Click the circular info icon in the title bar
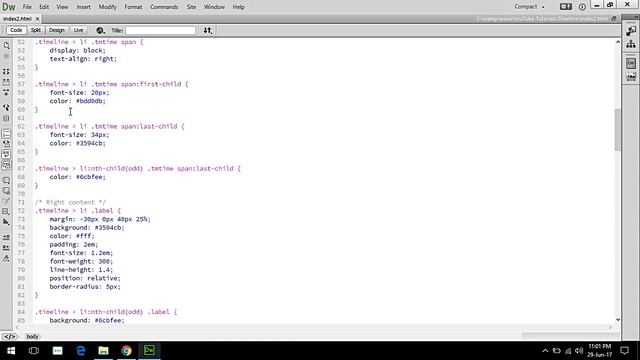The height and width of the screenshot is (360, 640). click(x=582, y=7)
